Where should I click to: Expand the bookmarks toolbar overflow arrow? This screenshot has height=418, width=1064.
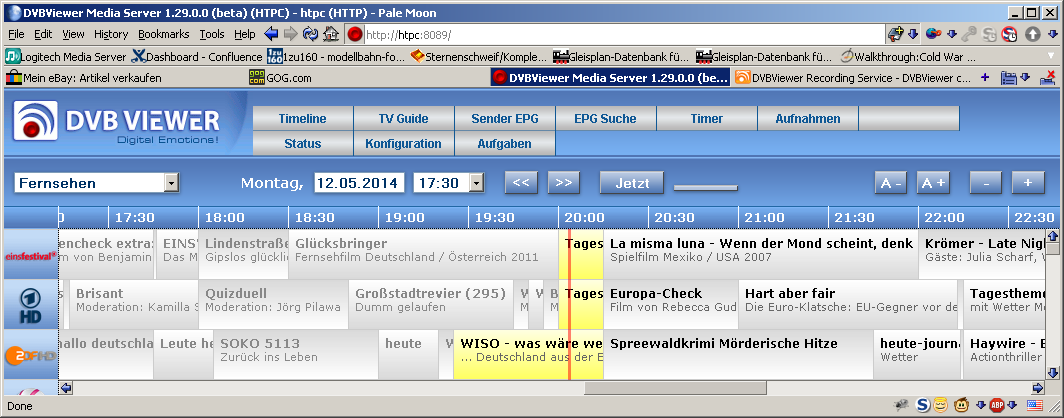(x=1051, y=56)
